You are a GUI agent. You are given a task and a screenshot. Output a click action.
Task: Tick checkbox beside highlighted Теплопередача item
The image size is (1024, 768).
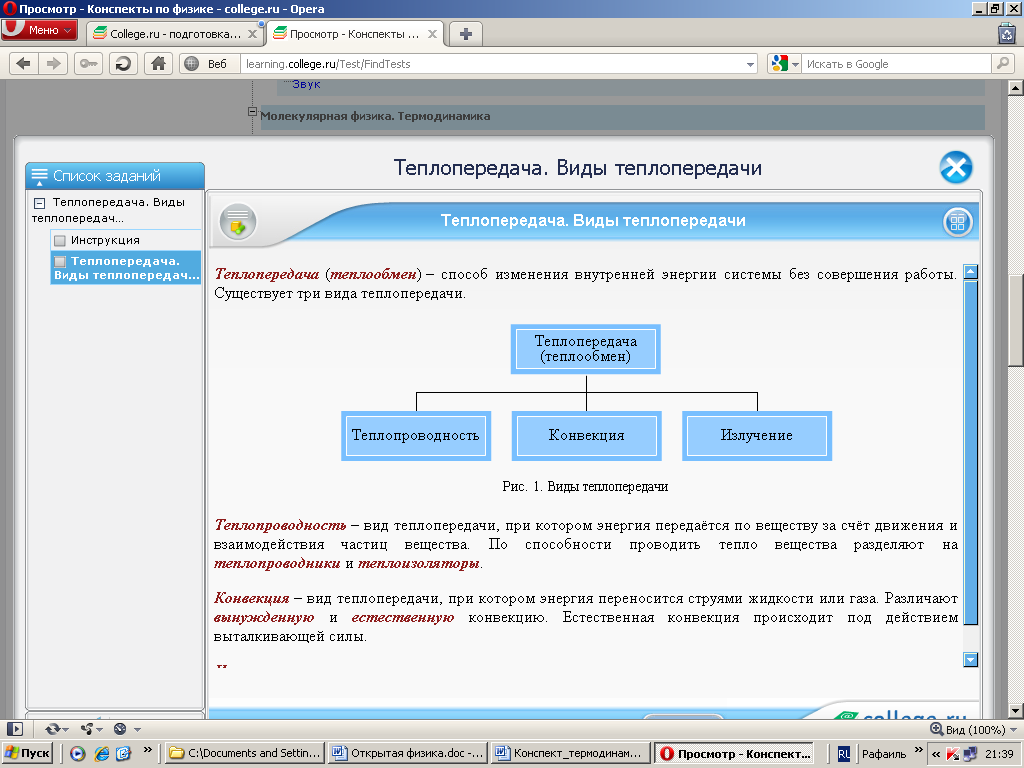60,262
